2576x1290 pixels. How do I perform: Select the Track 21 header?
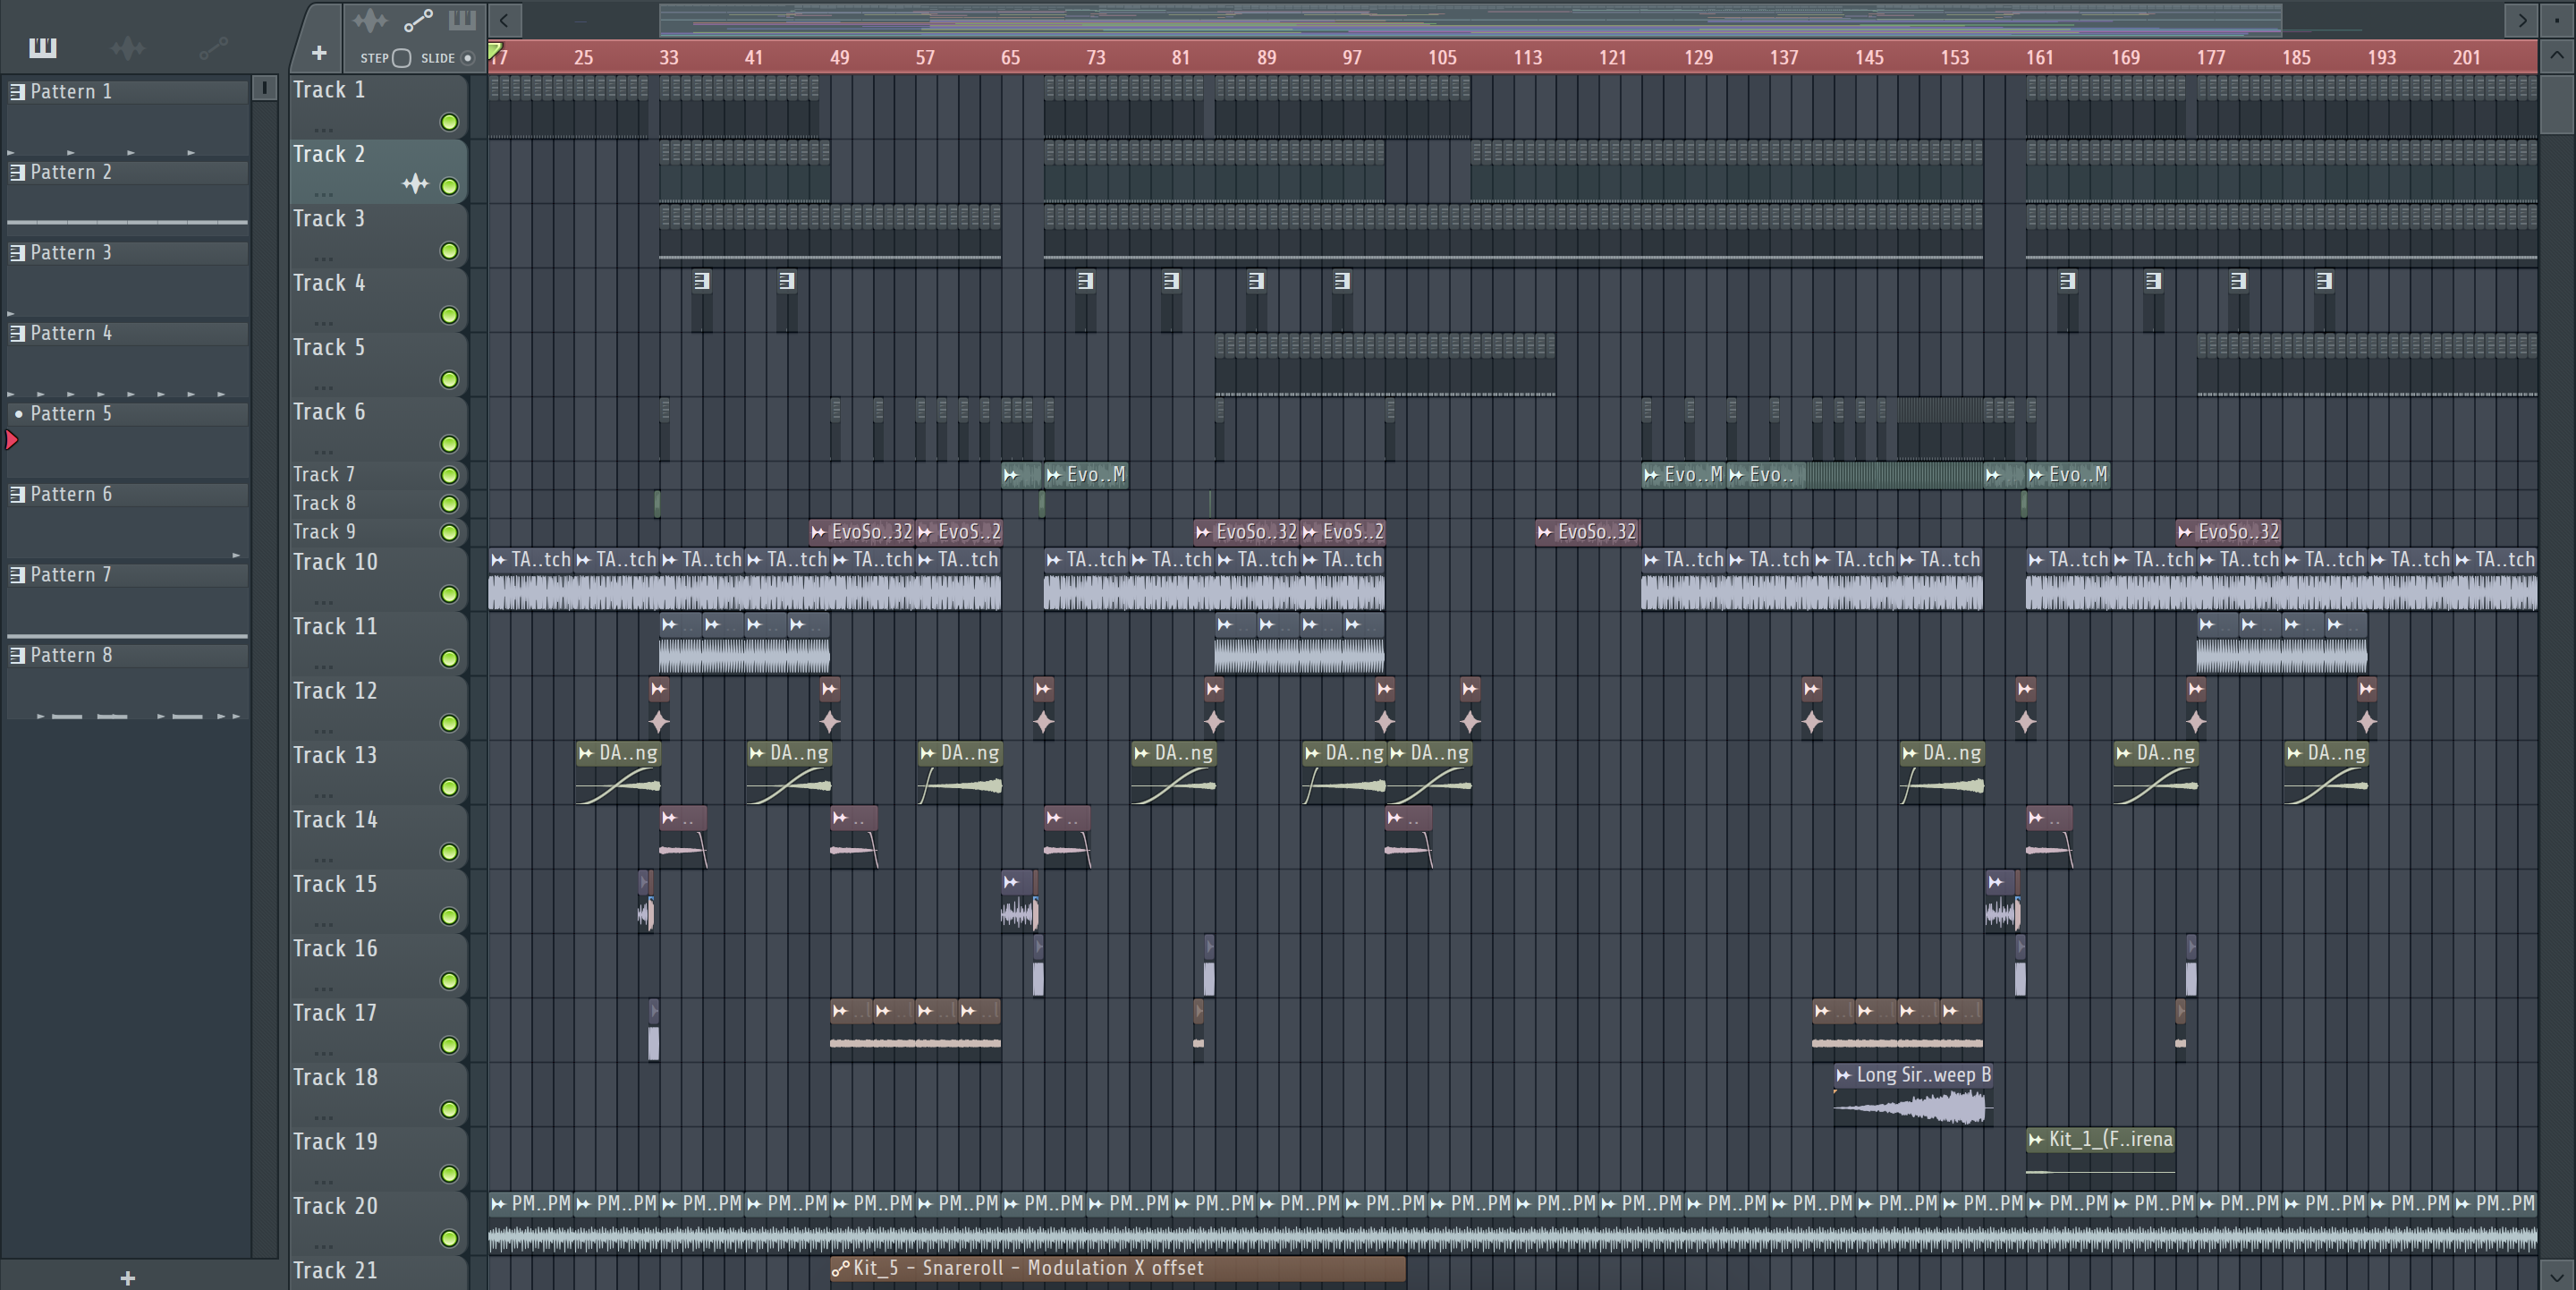[x=378, y=1273]
